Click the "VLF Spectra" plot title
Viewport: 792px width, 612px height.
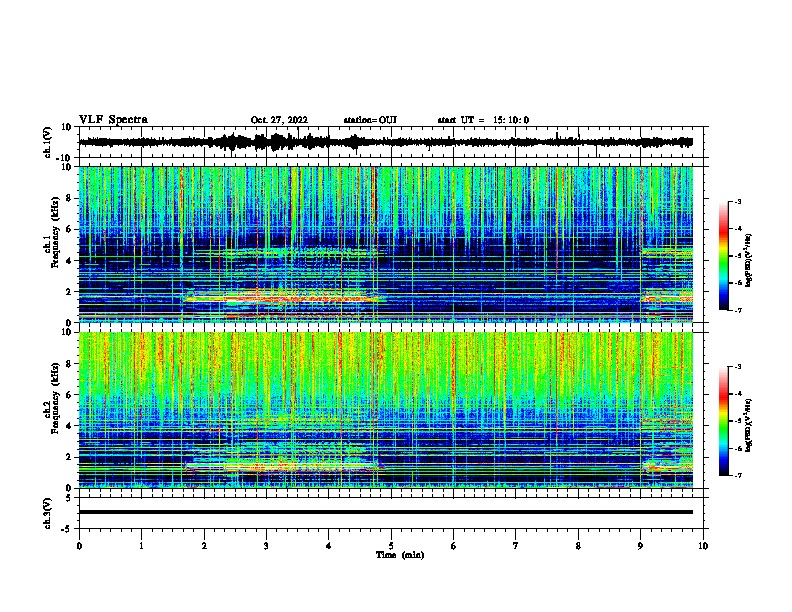pos(113,120)
